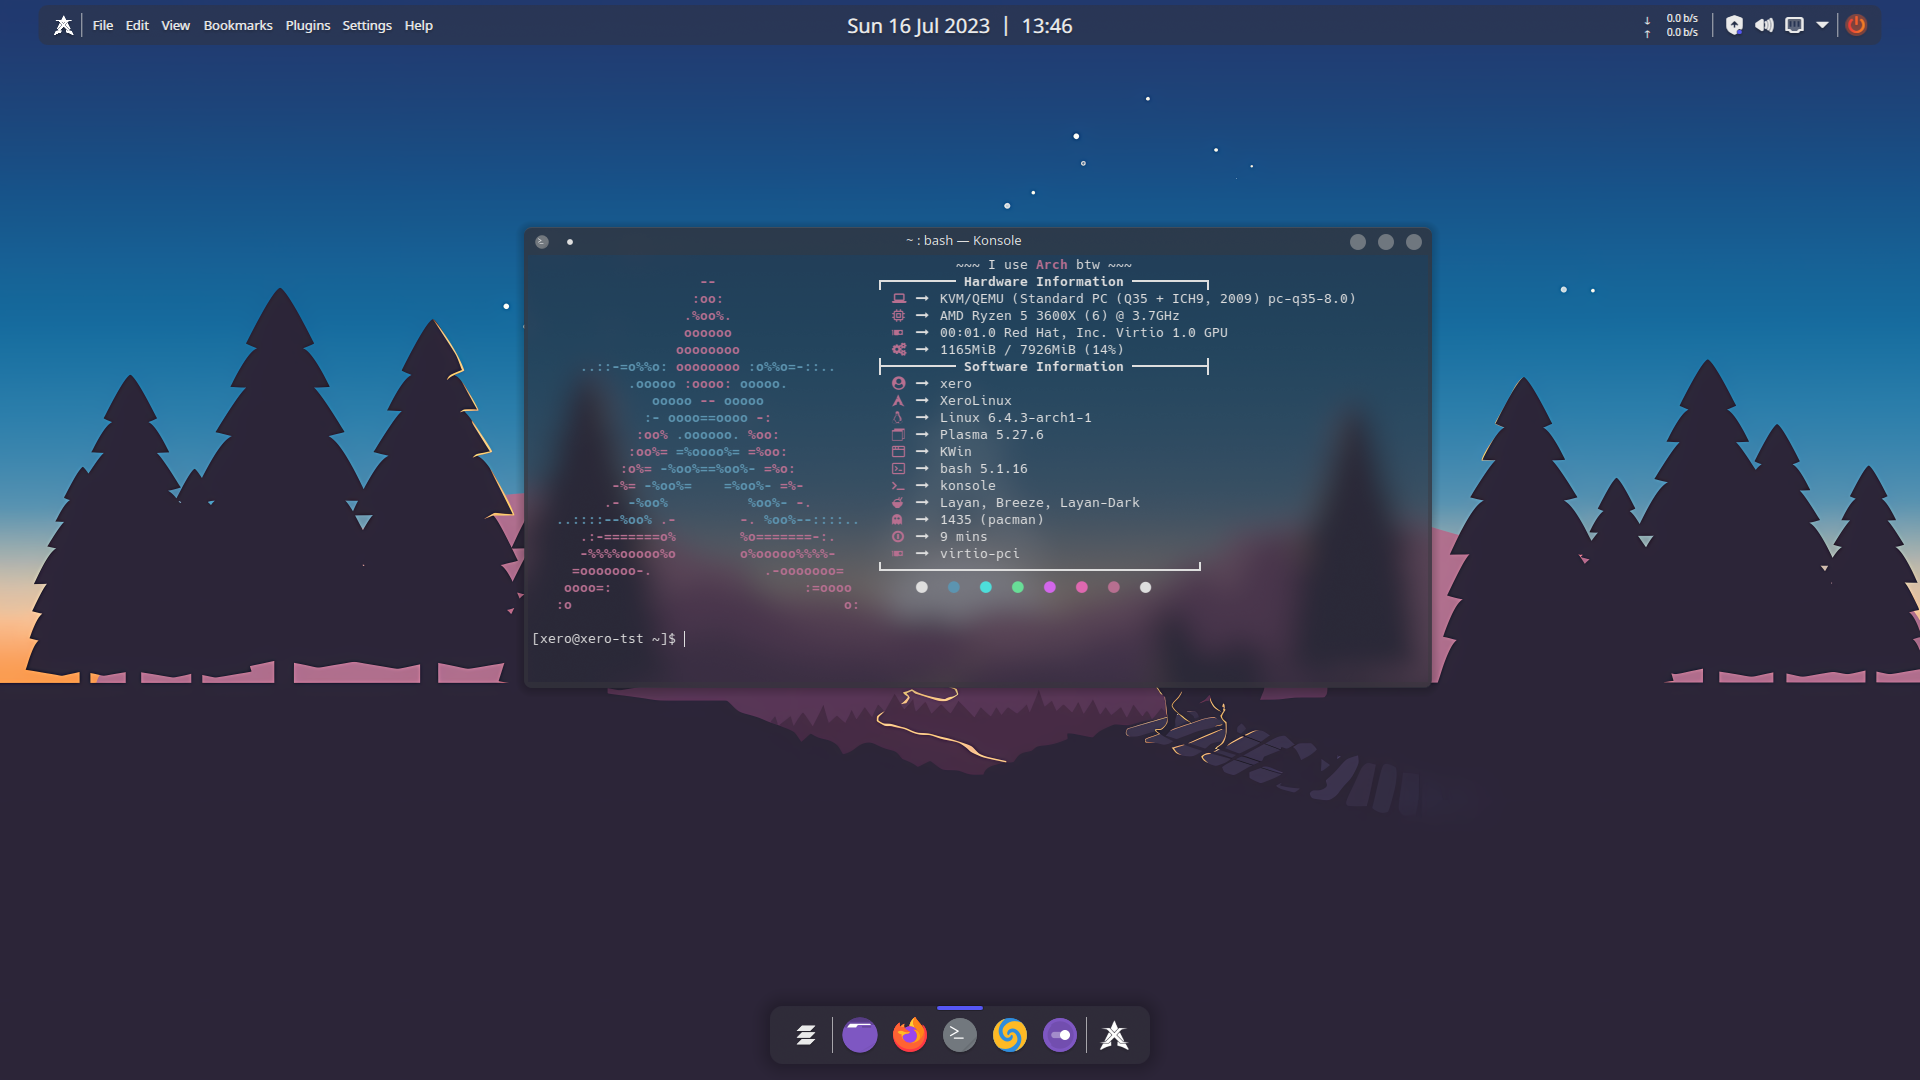Screen dimensions: 1920x1080
Task: Open the Edit menu
Action: (137, 25)
